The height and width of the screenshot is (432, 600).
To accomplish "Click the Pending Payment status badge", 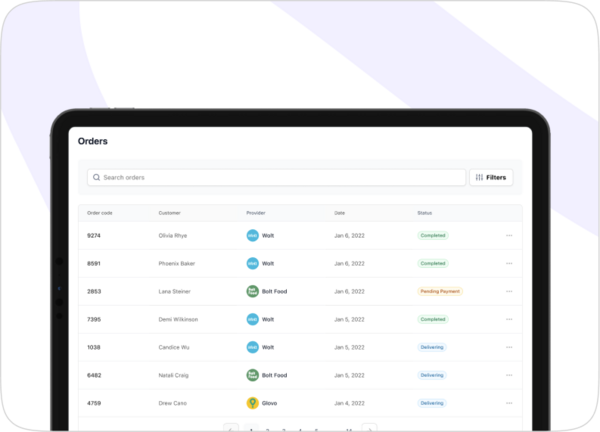I will (x=440, y=291).
